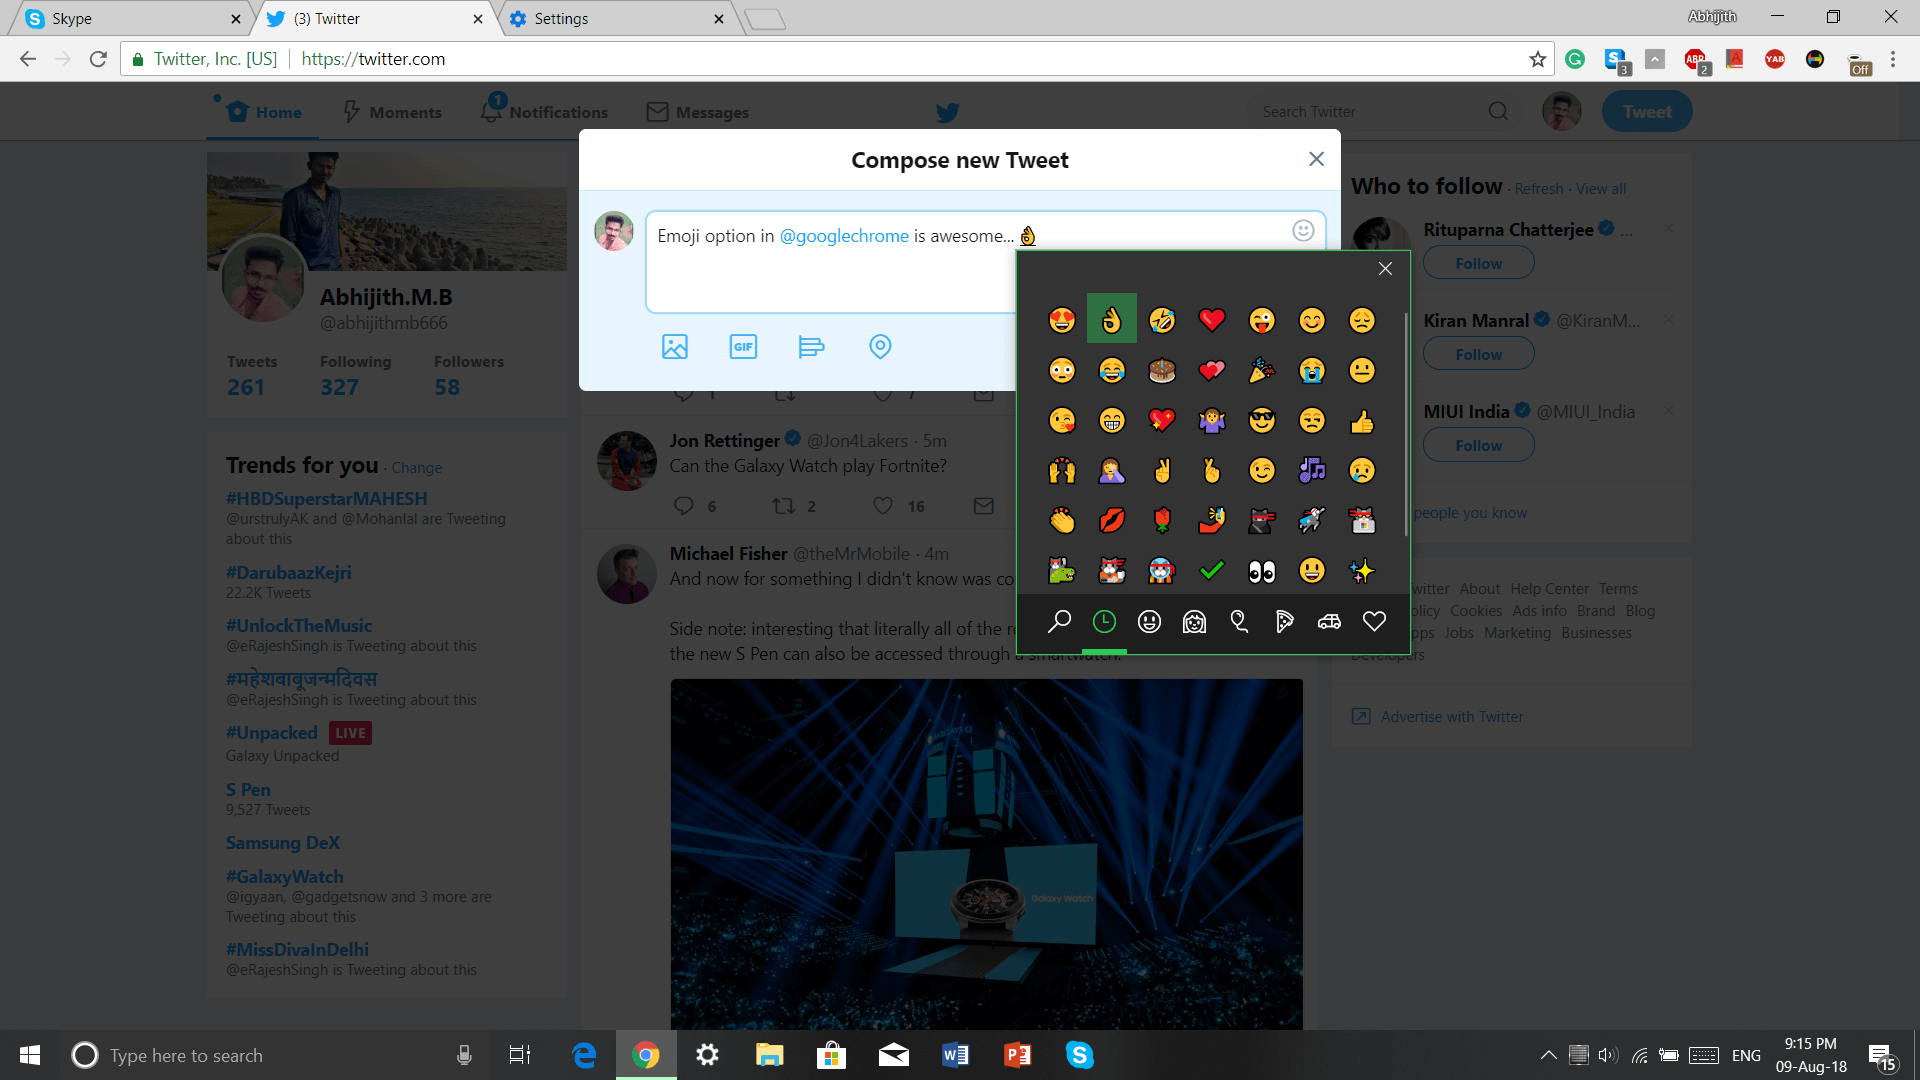
Task: Open profile avatar menu in top bar
Action: [x=1561, y=111]
